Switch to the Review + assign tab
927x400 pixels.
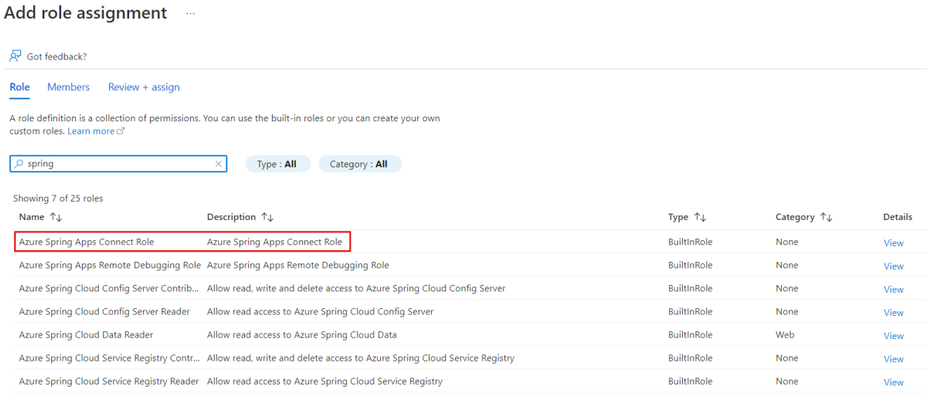[144, 87]
